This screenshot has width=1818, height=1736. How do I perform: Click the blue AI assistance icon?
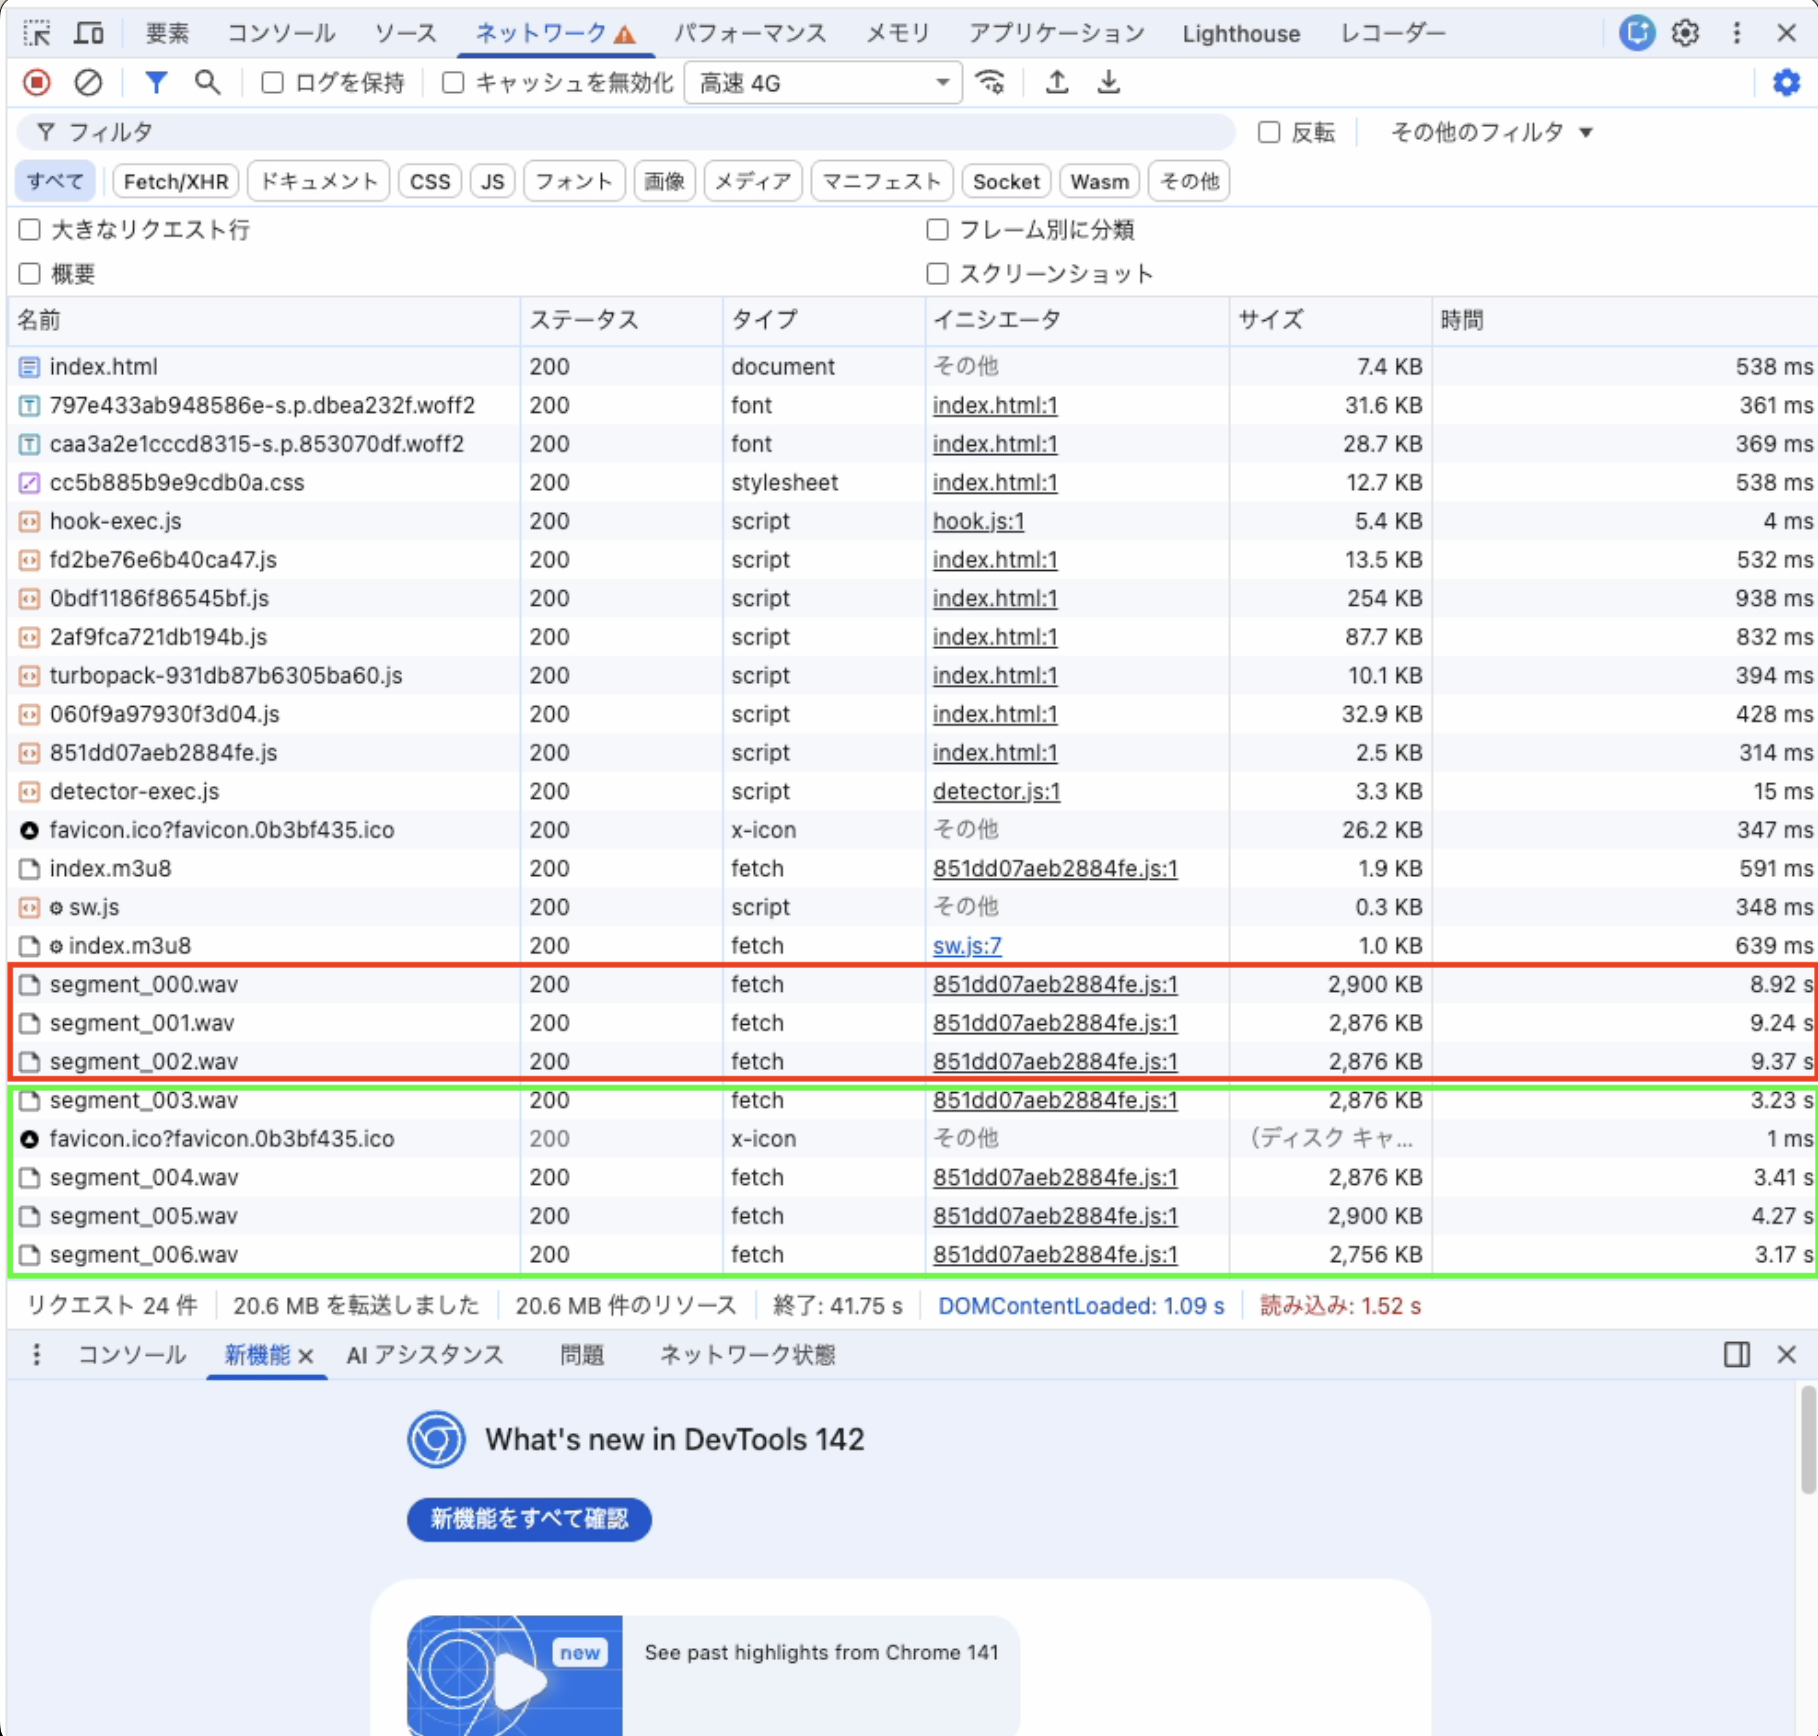coord(1637,33)
